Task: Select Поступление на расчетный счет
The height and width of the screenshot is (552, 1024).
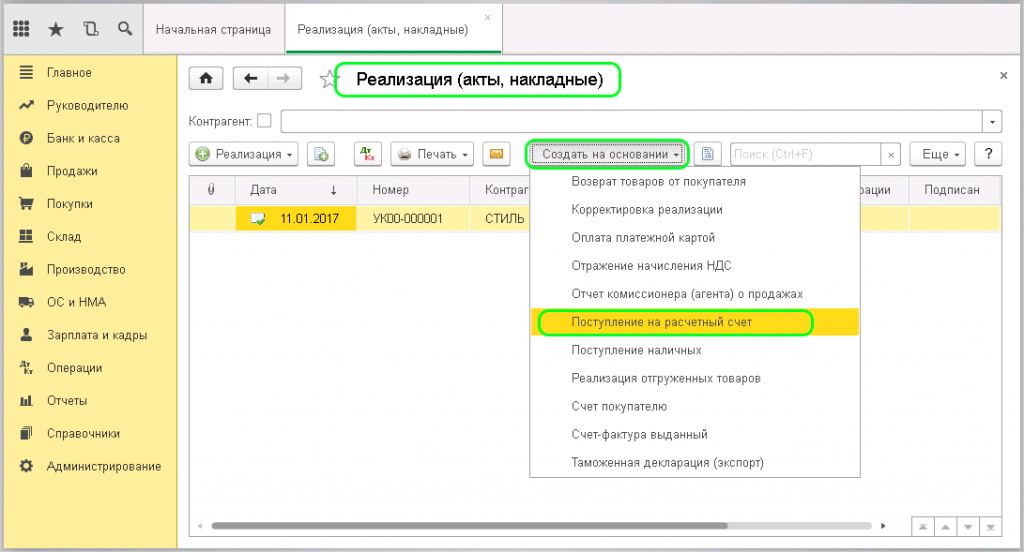Action: (x=695, y=322)
